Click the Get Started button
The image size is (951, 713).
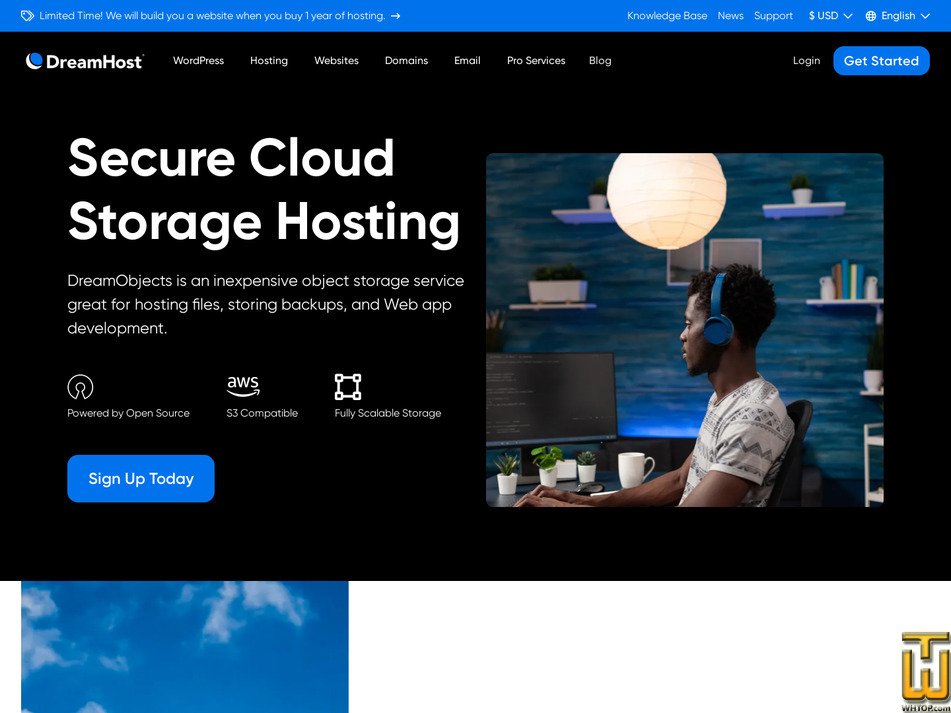(881, 61)
